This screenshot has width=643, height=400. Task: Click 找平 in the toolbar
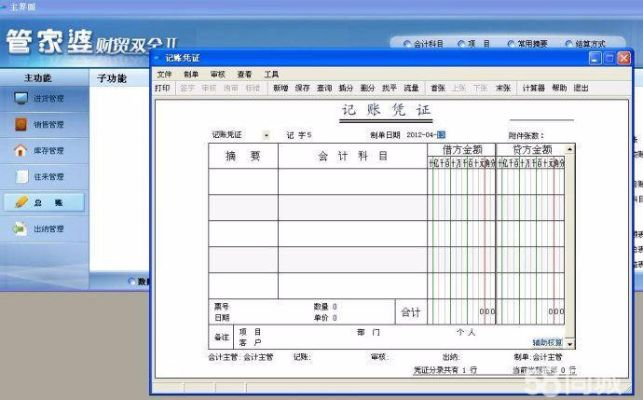(389, 88)
